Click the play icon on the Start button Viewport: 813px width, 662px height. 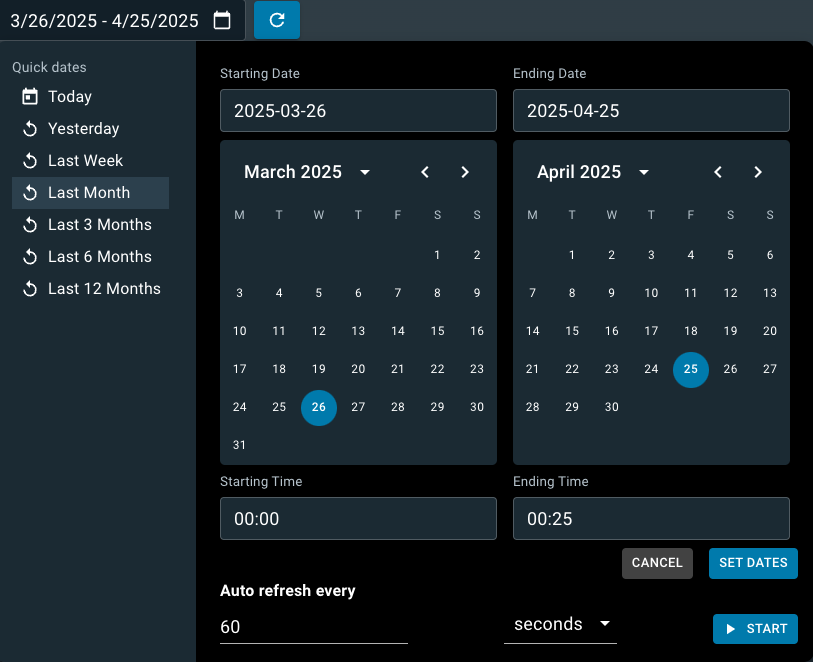[730, 628]
